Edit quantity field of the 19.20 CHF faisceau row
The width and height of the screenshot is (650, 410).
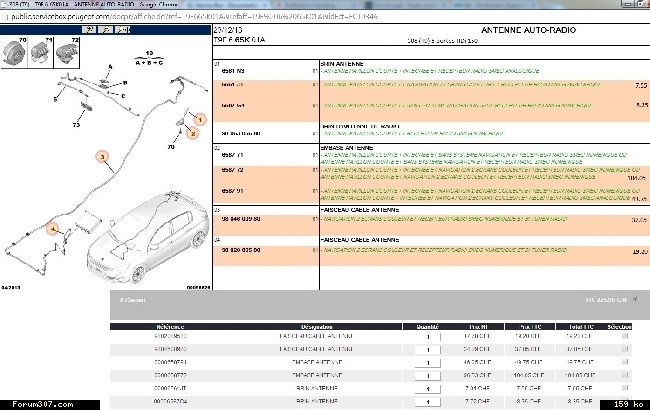pos(428,337)
